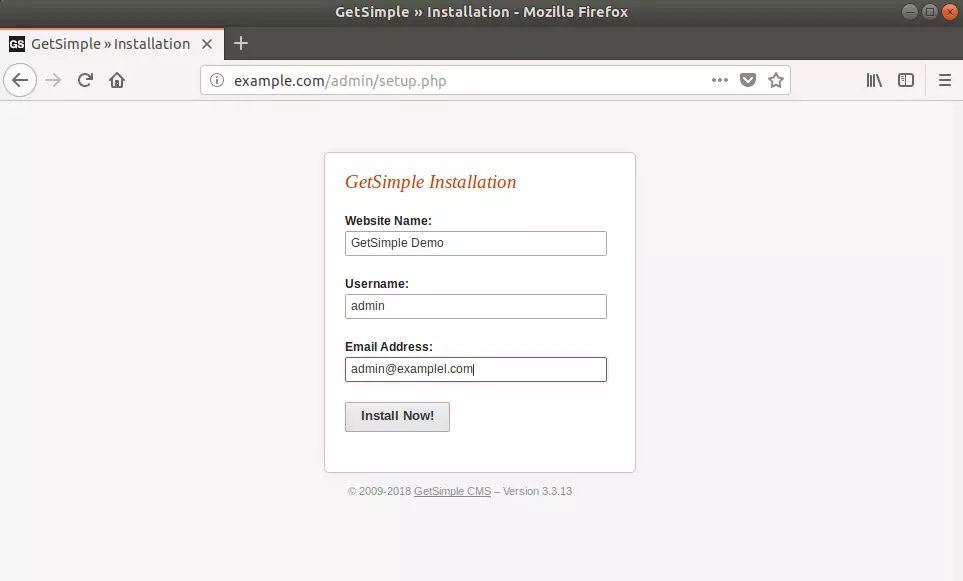Save page to Pocket
Image resolution: width=963 pixels, height=581 pixels.
click(x=747, y=80)
